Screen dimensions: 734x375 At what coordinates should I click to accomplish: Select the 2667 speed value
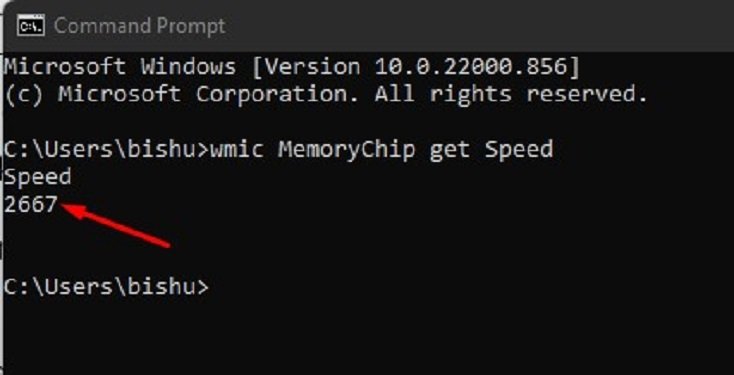[30, 205]
